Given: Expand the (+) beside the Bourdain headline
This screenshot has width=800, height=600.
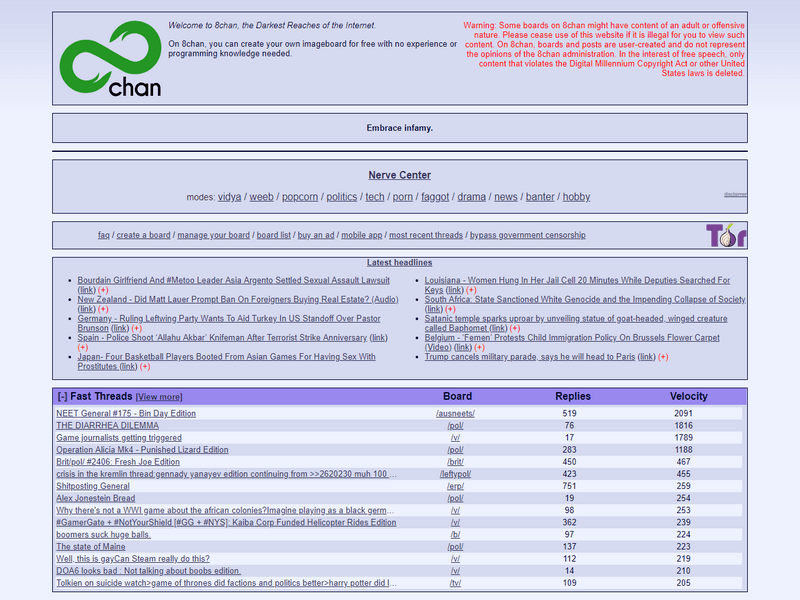Looking at the screenshot, I should pos(103,290).
